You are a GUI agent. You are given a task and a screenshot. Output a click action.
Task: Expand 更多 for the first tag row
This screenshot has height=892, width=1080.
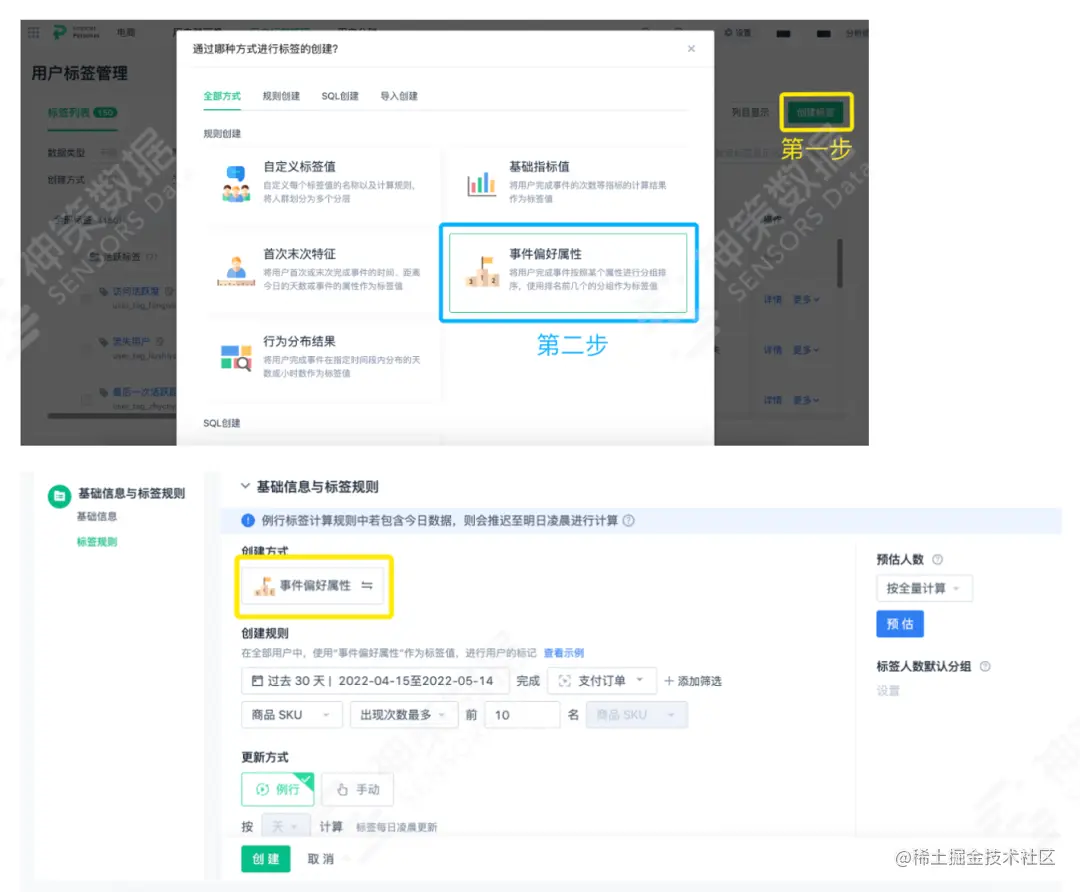[x=806, y=300]
